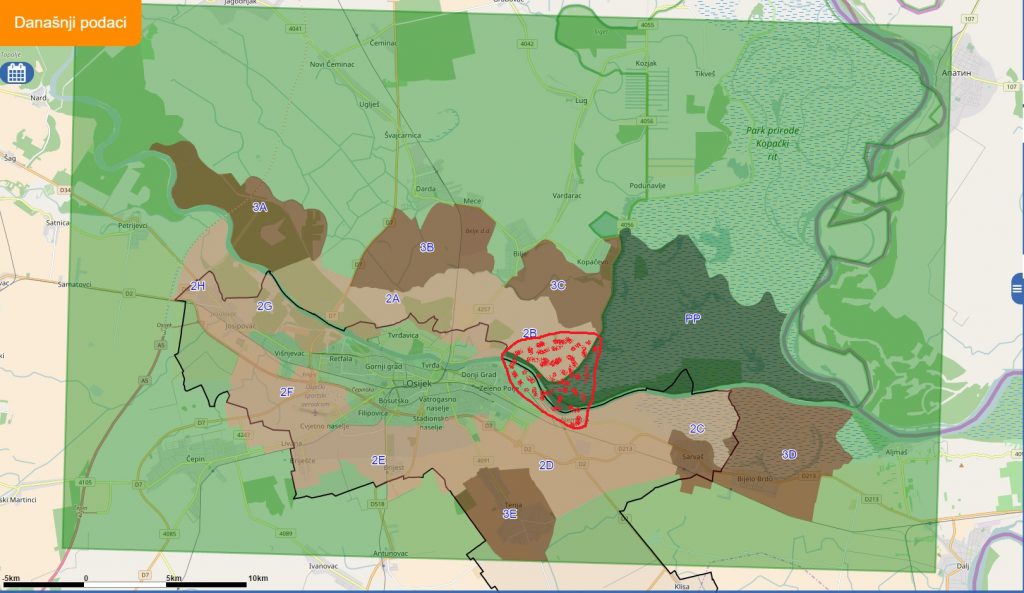Click the Aljmaš village label
This screenshot has width=1024, height=593.
pyautogui.click(x=897, y=453)
